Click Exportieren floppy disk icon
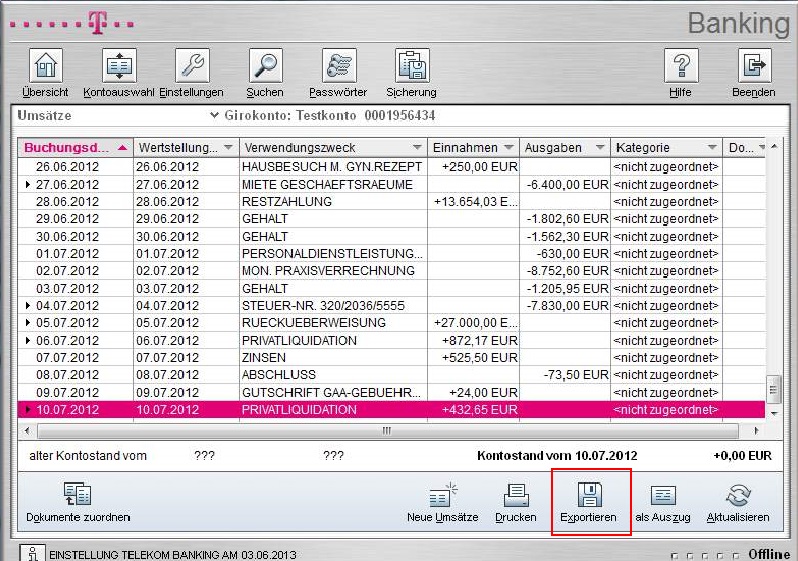This screenshot has height=561, width=798. click(x=589, y=494)
